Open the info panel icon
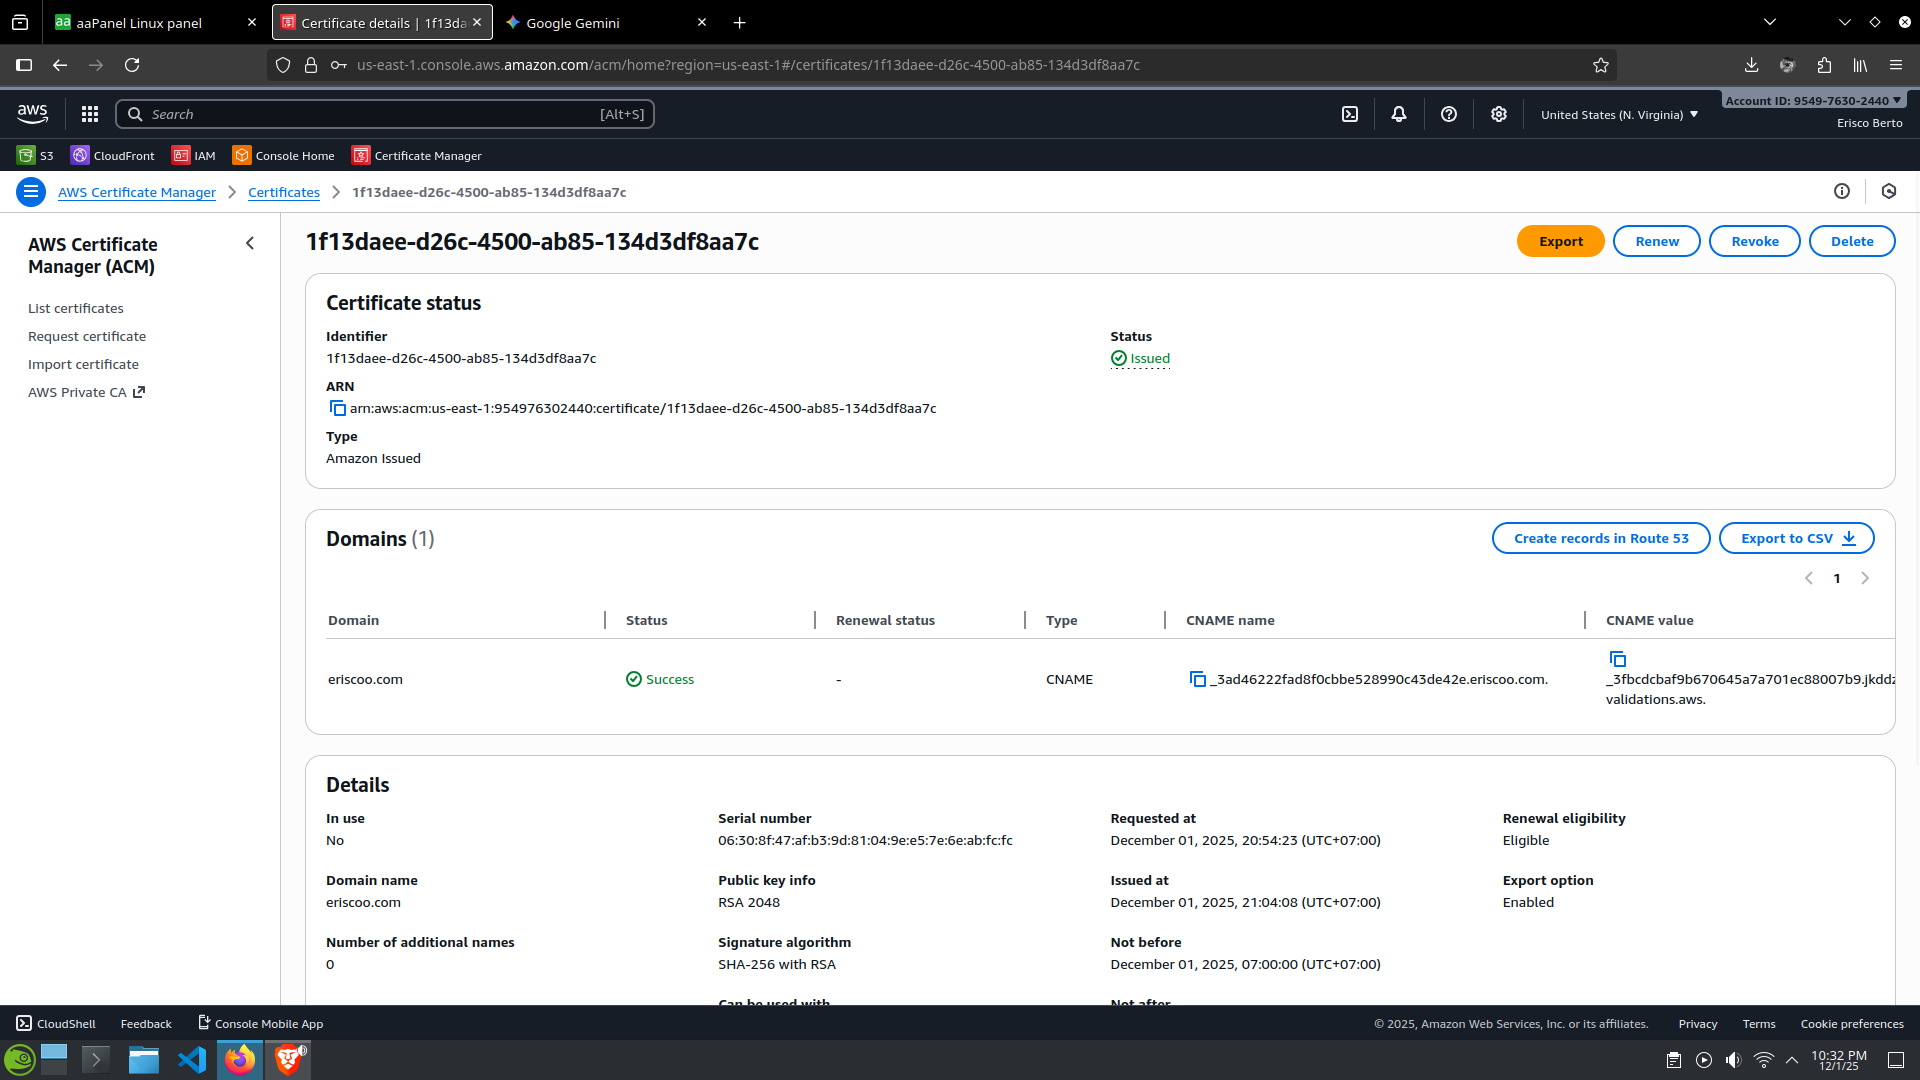Screen dimensions: 1920x1080 (x=1842, y=192)
